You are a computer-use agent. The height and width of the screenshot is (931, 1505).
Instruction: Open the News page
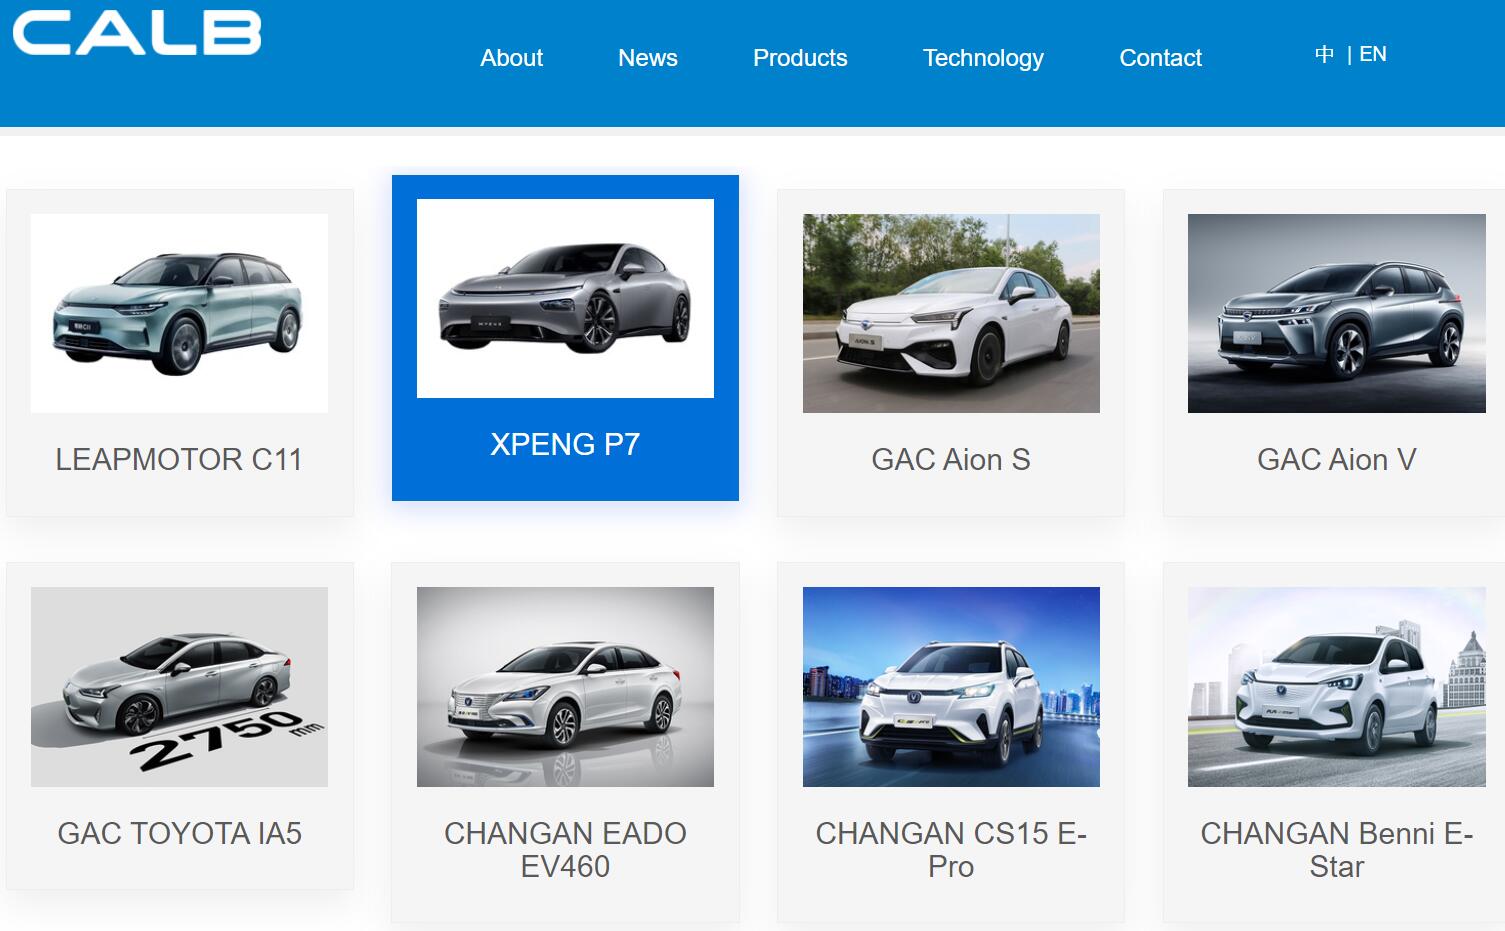[x=648, y=58]
